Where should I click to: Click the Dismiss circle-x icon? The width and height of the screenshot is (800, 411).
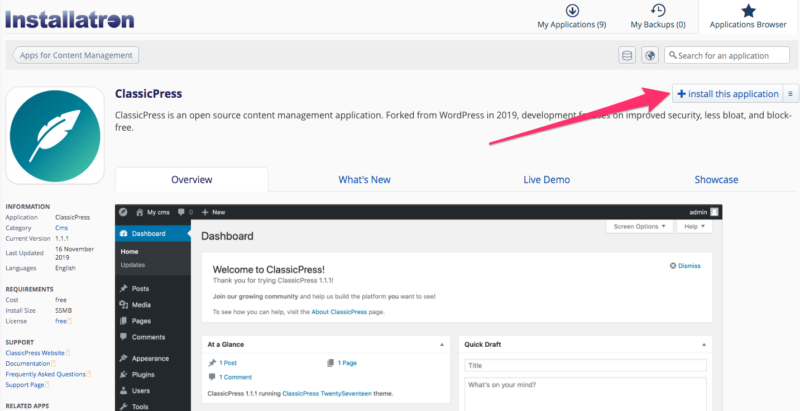673,266
